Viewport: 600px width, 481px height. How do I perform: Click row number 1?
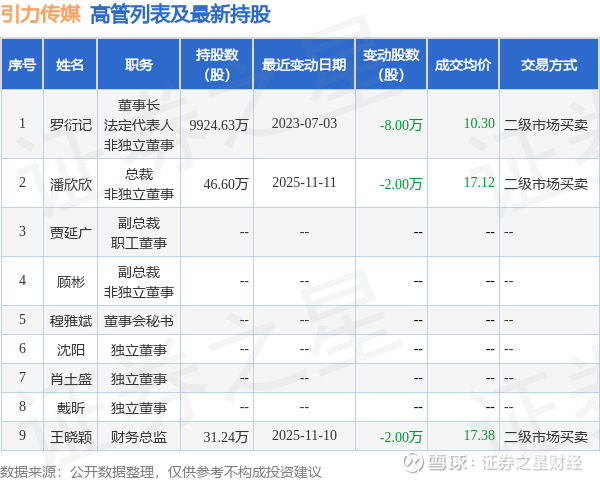22,123
